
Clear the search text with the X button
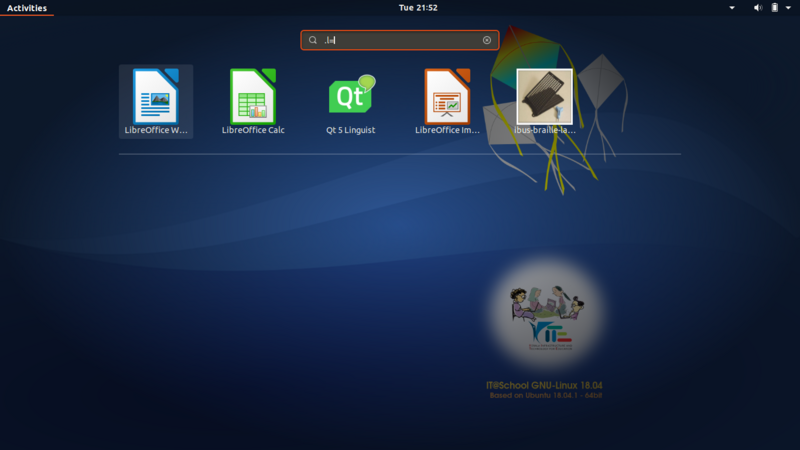[487, 40]
